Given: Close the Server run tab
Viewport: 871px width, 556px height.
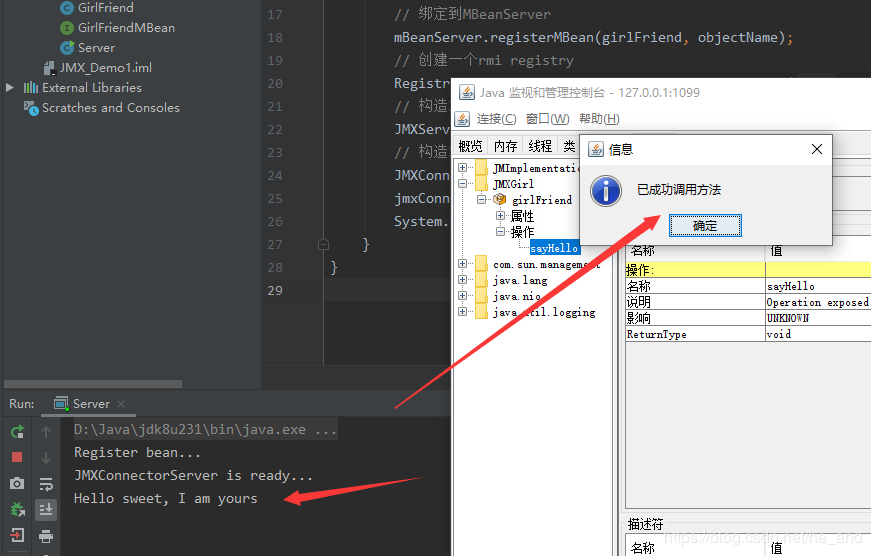Looking at the screenshot, I should 121,404.
